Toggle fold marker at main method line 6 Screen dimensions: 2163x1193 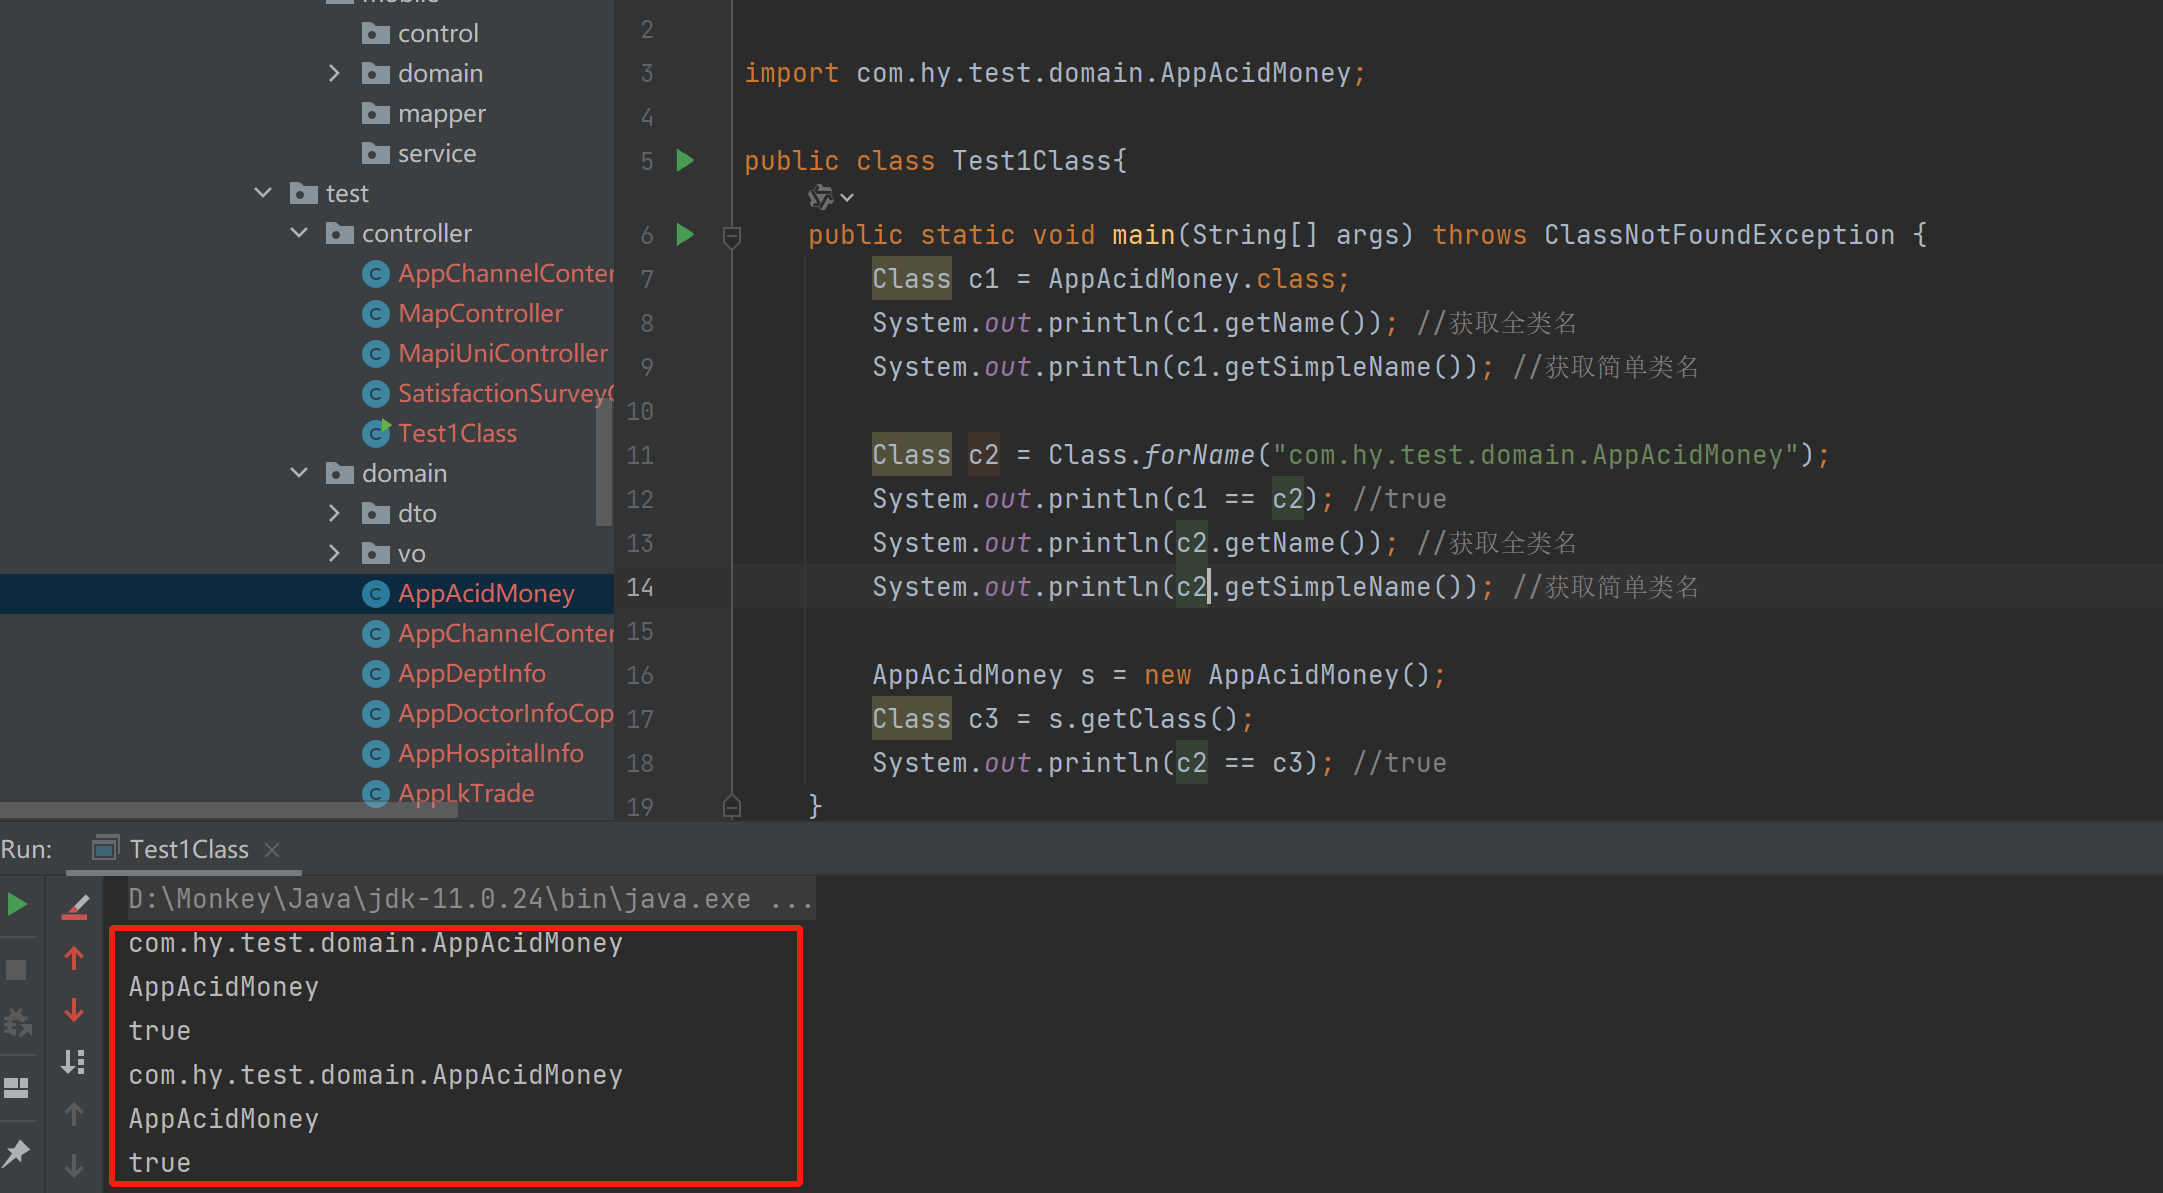tap(732, 236)
